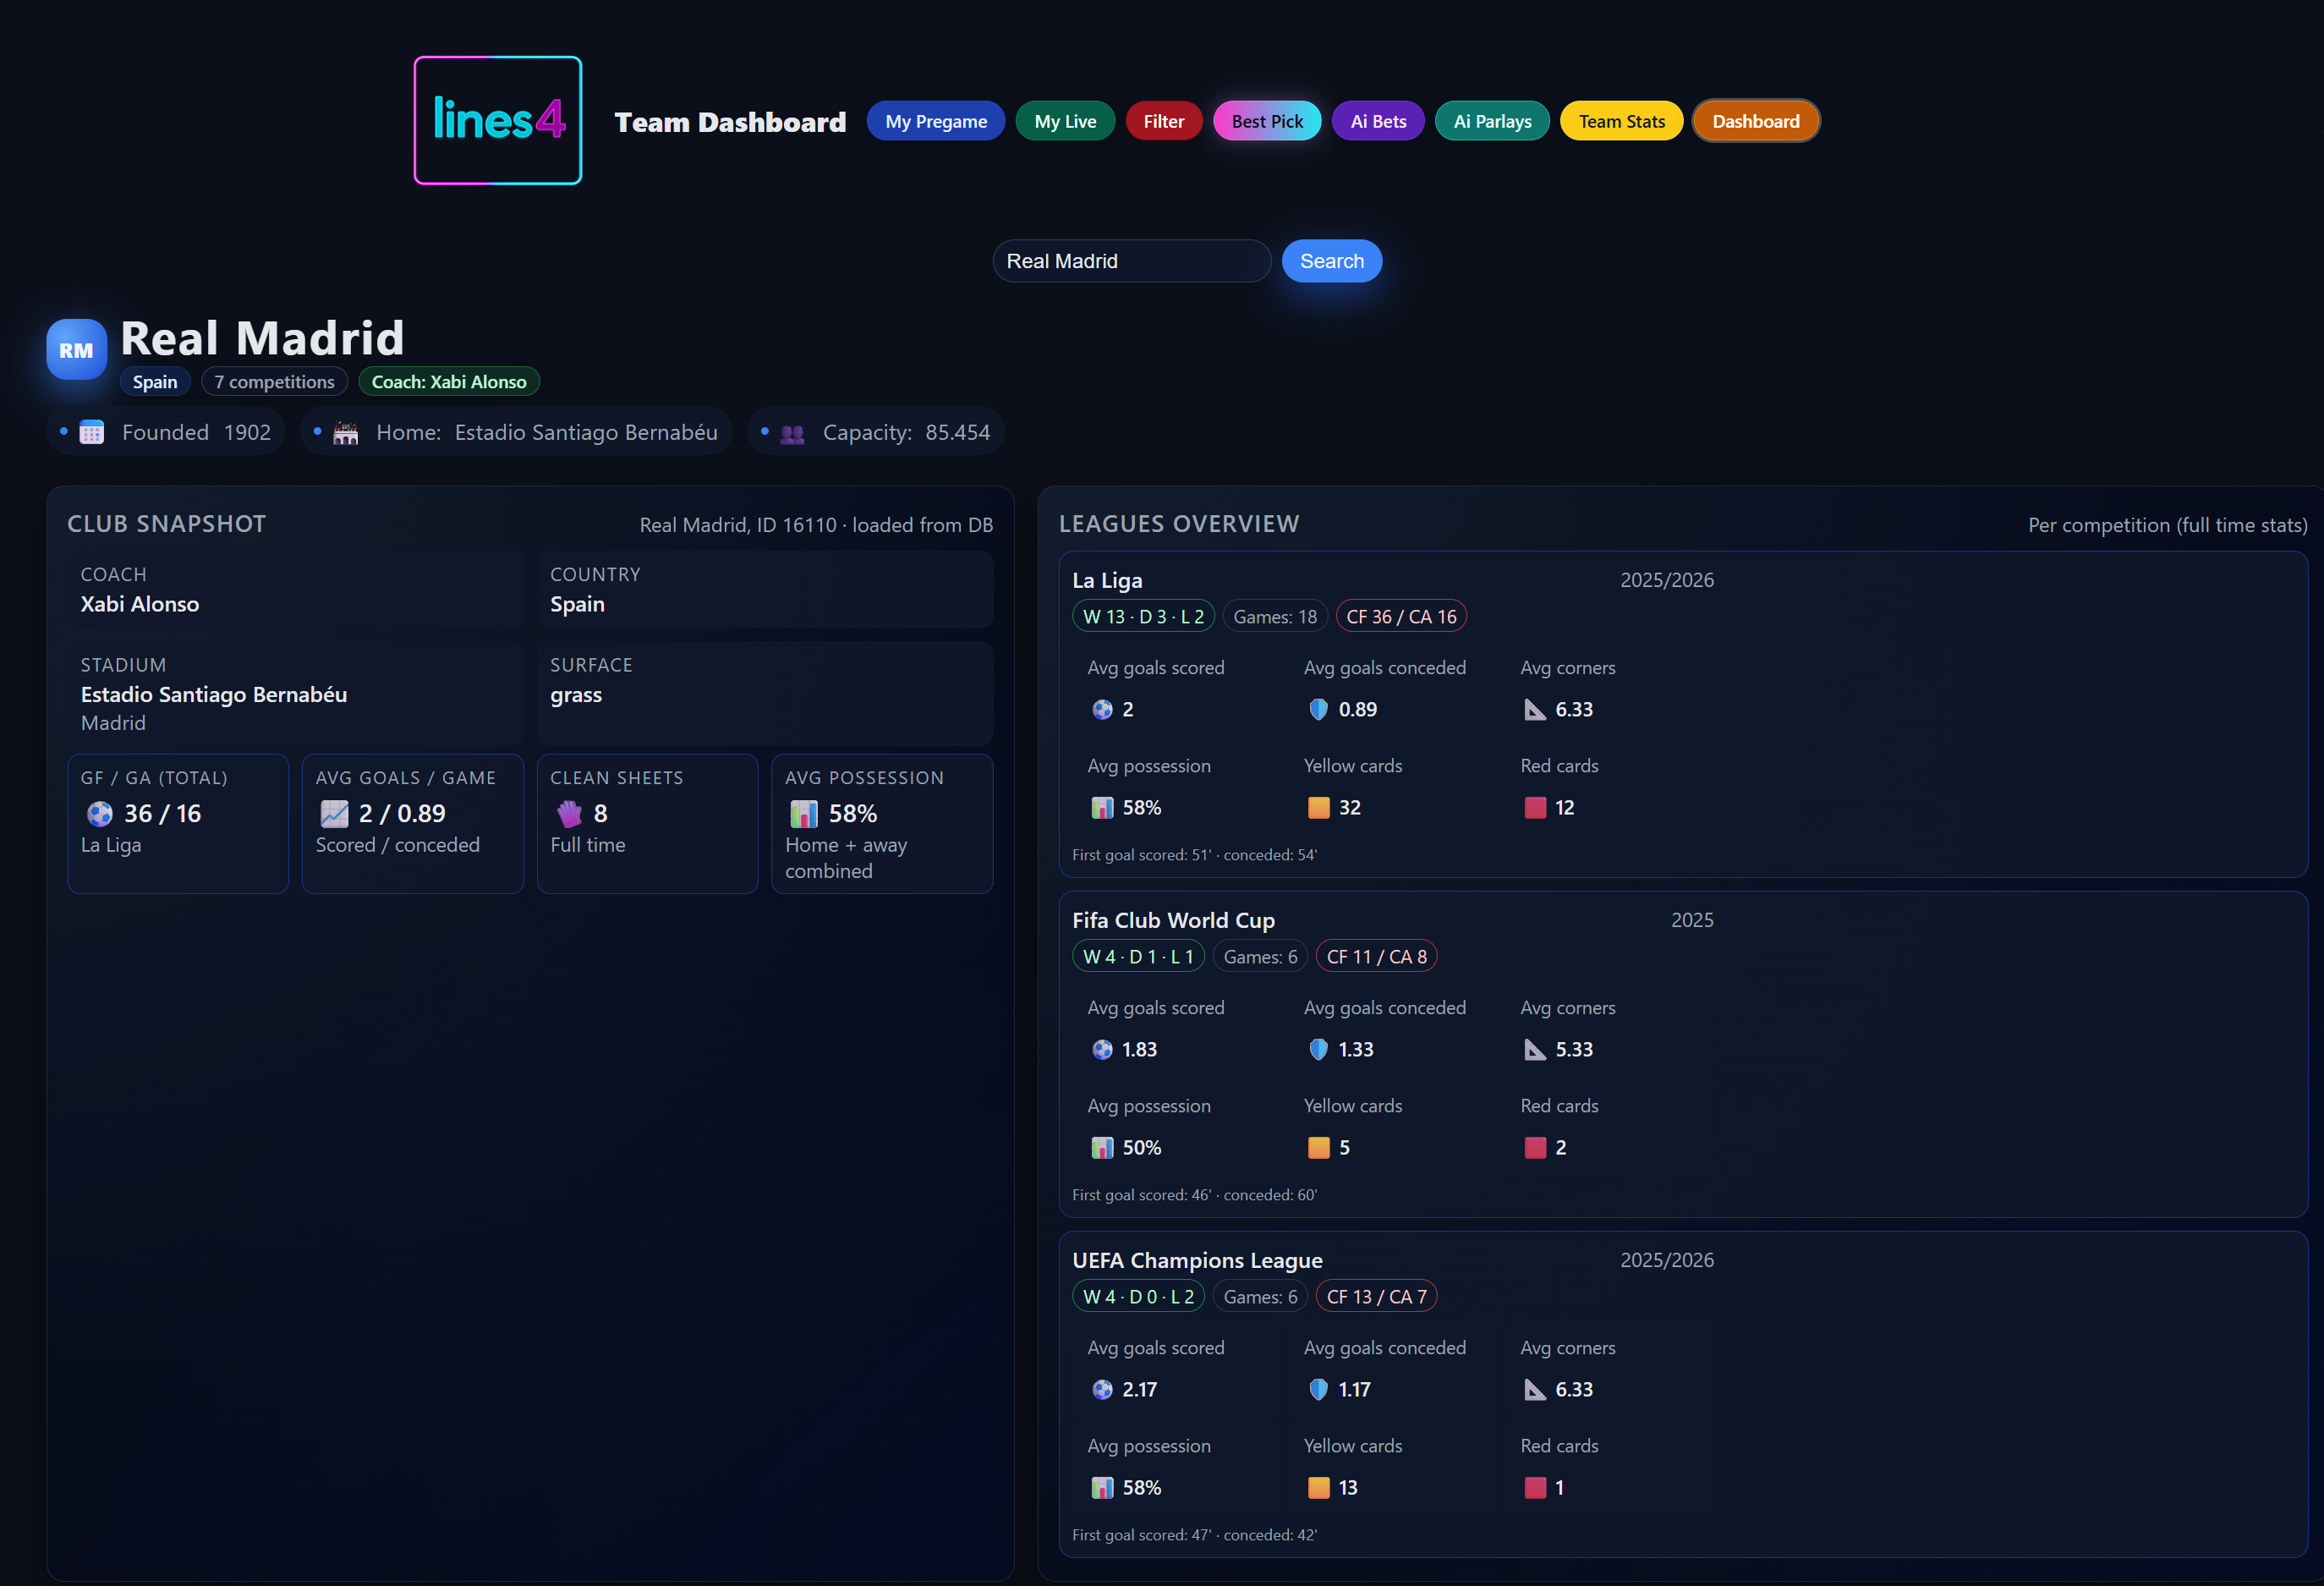The height and width of the screenshot is (1586, 2324).
Task: Click La Liga record W 13 · D 3 · L 2
Action: pyautogui.click(x=1143, y=617)
